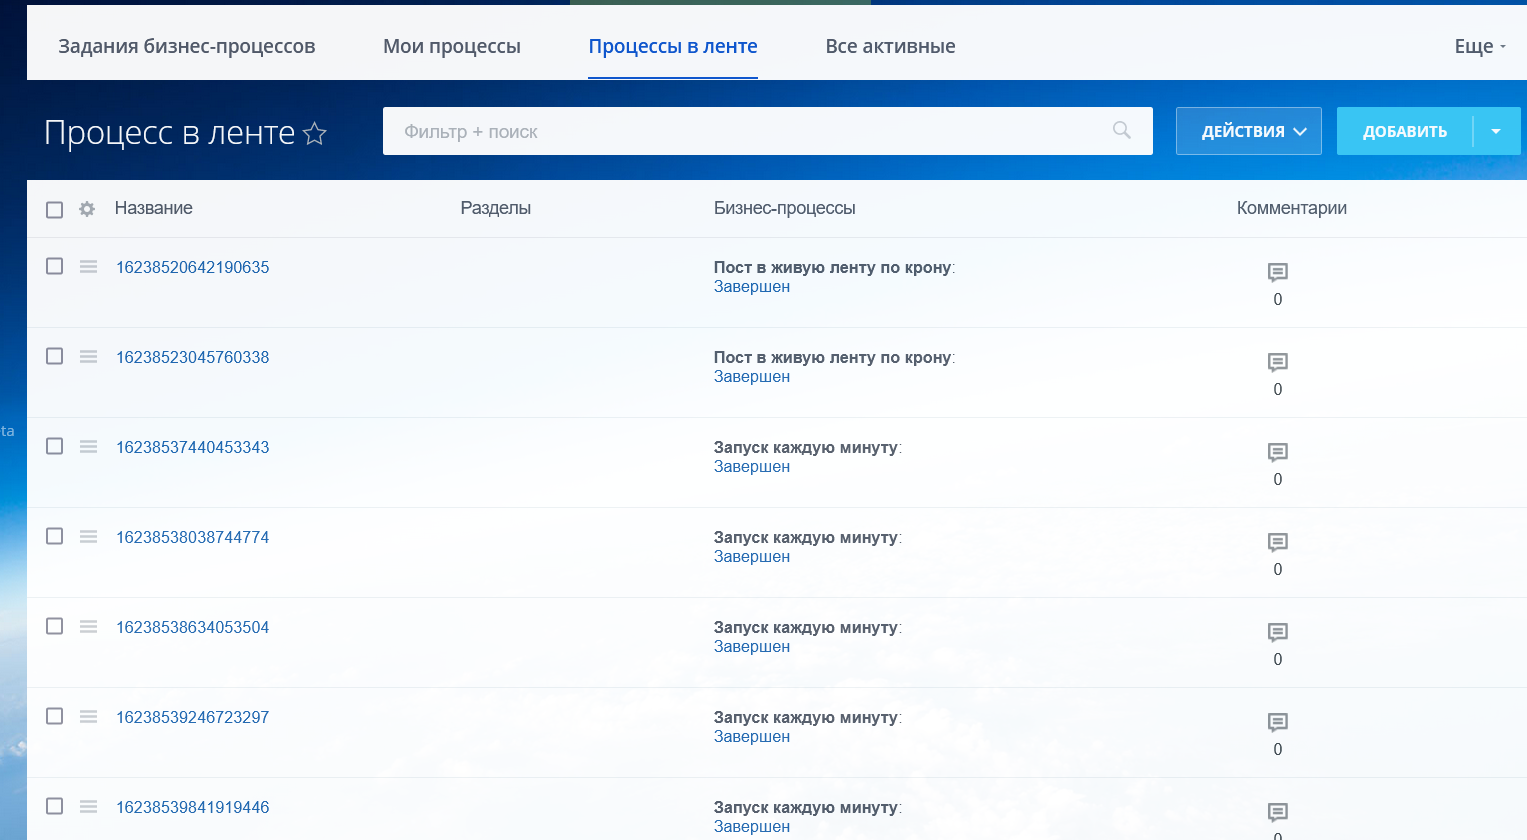Check the box for row 16238539246723297

(55, 716)
